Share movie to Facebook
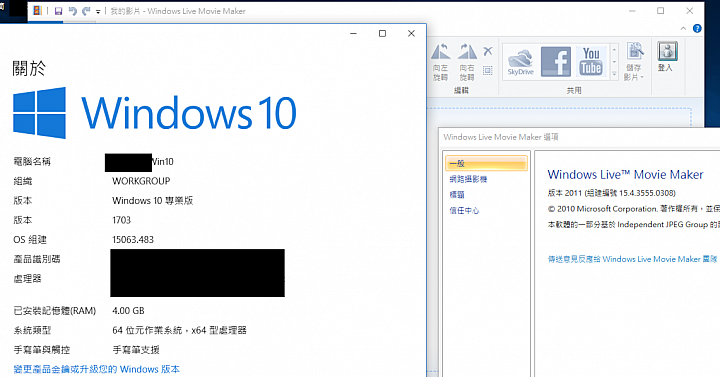The image size is (720, 377). pyautogui.click(x=556, y=62)
